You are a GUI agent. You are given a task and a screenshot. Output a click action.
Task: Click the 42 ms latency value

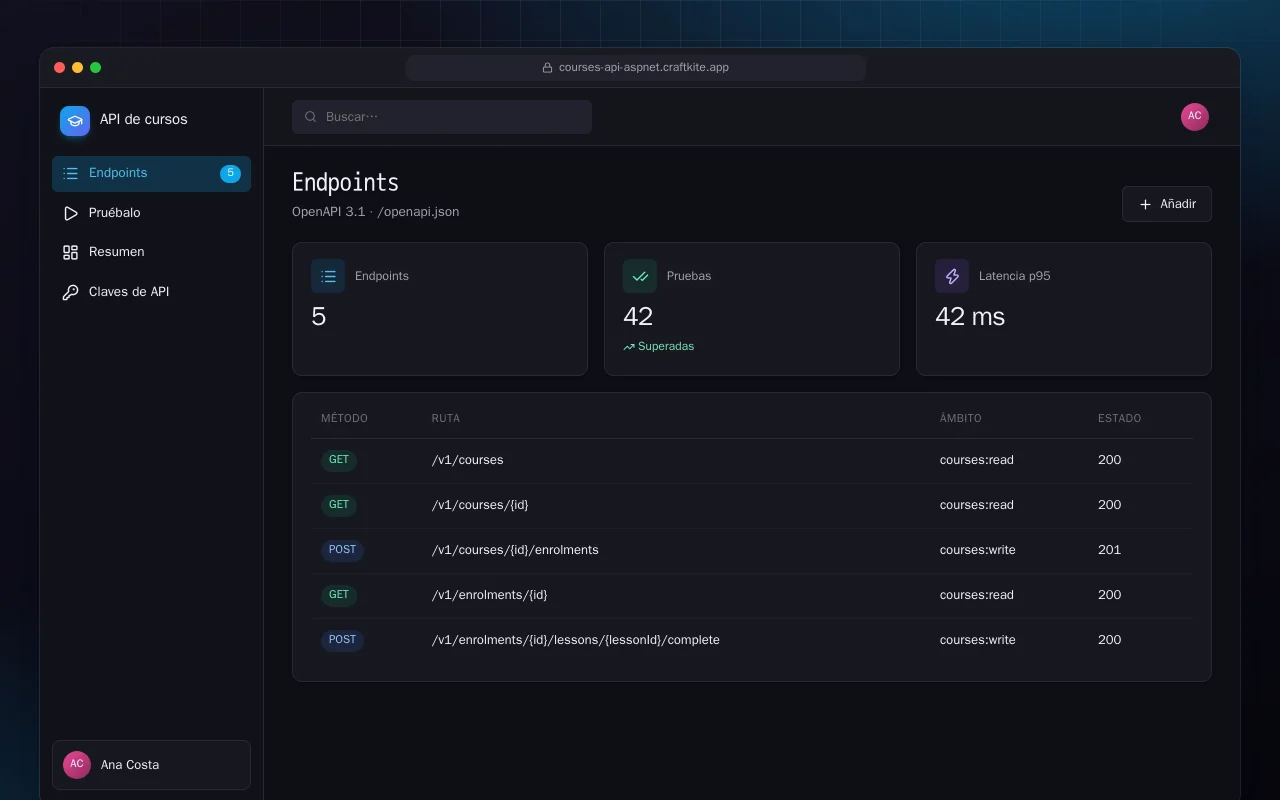click(x=970, y=317)
